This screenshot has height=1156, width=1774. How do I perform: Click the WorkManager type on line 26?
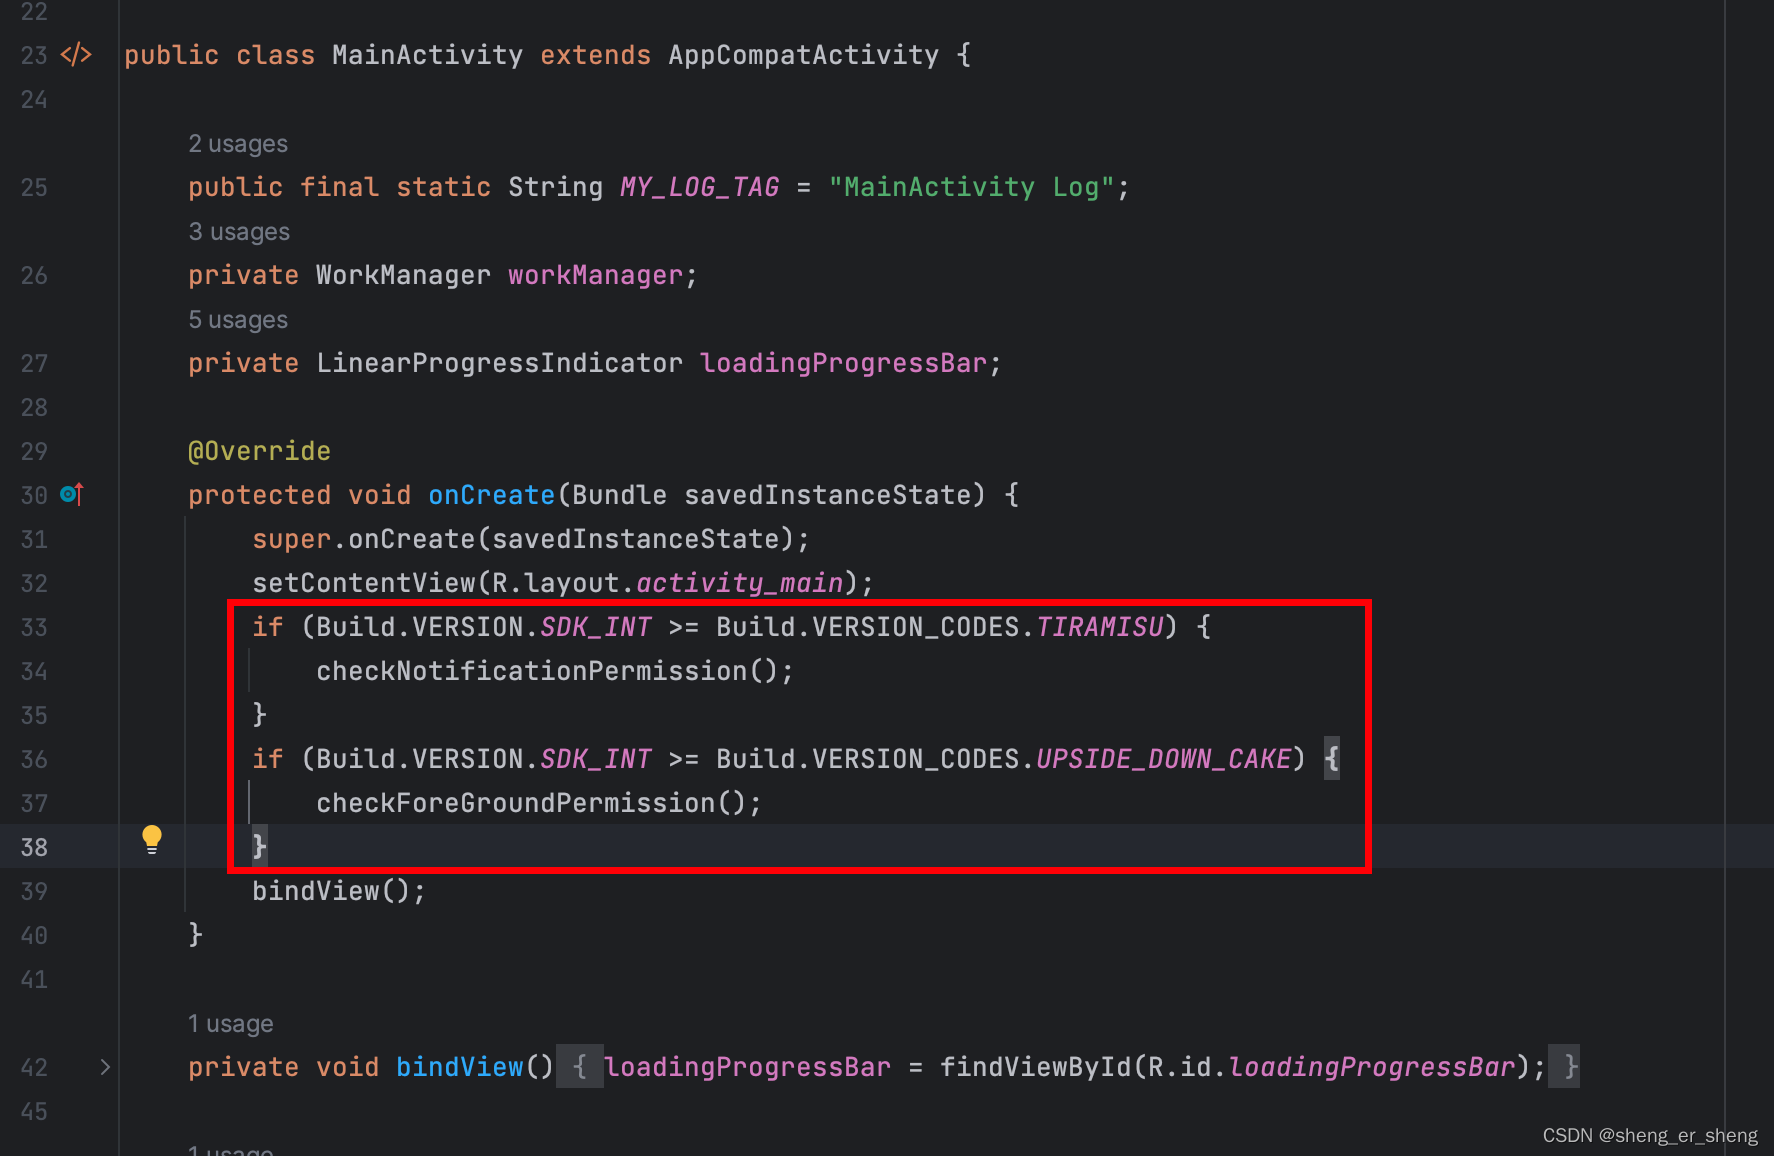[x=403, y=275]
